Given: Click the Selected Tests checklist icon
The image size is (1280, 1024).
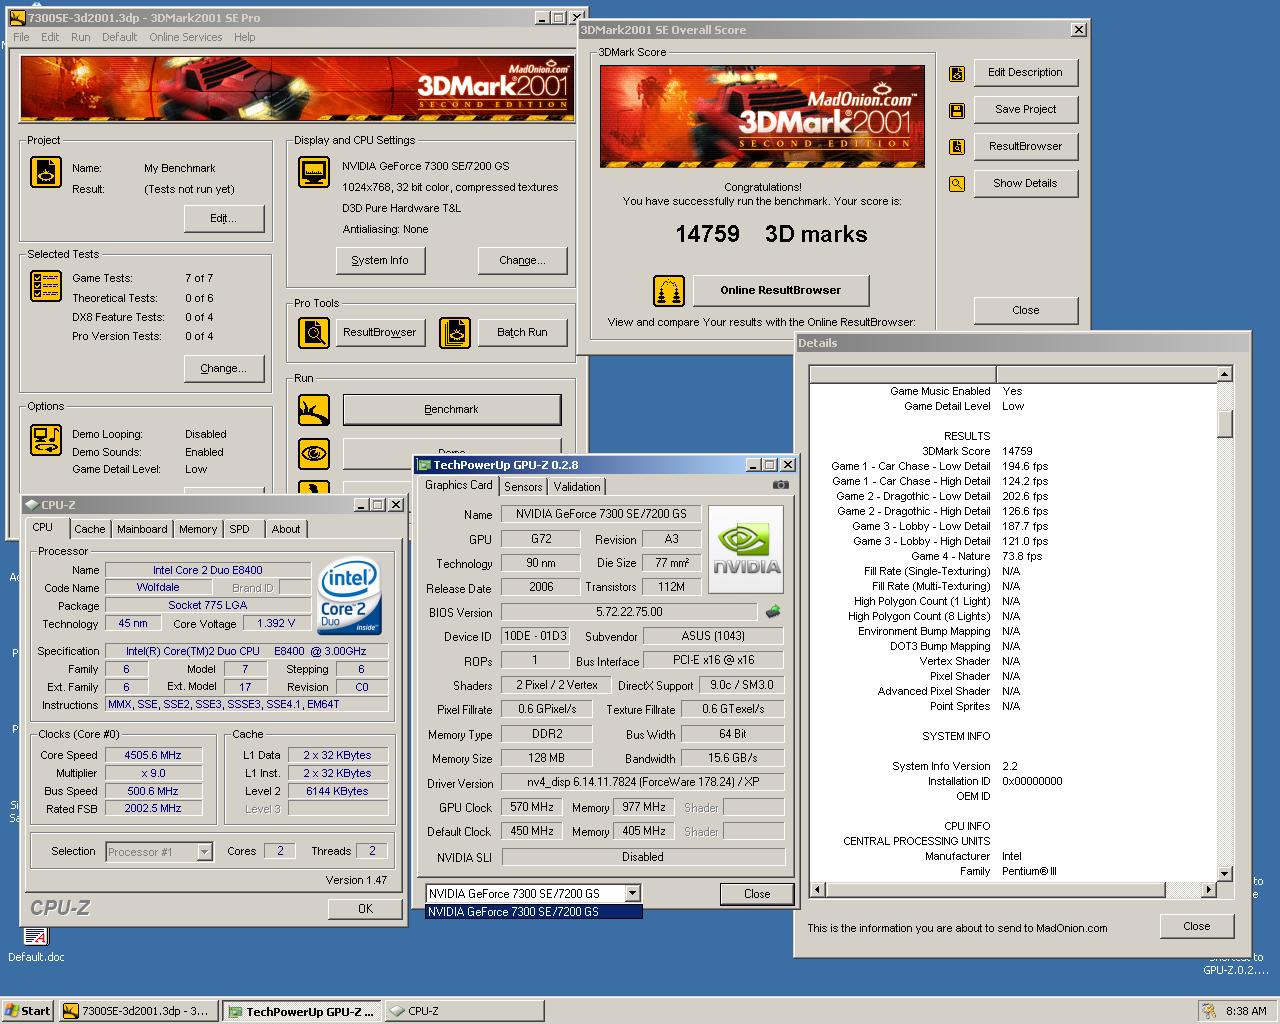Looking at the screenshot, I should (x=46, y=286).
